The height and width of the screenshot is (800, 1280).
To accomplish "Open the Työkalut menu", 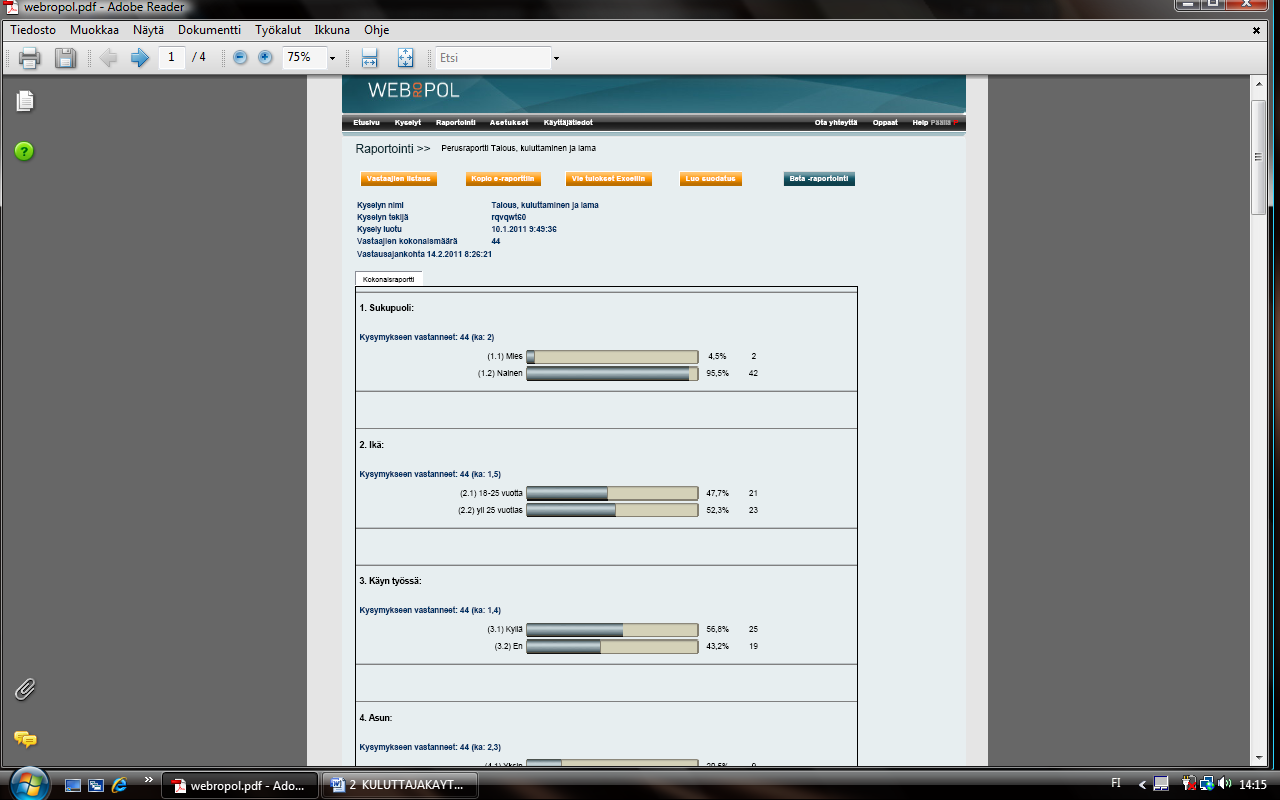I will (278, 30).
